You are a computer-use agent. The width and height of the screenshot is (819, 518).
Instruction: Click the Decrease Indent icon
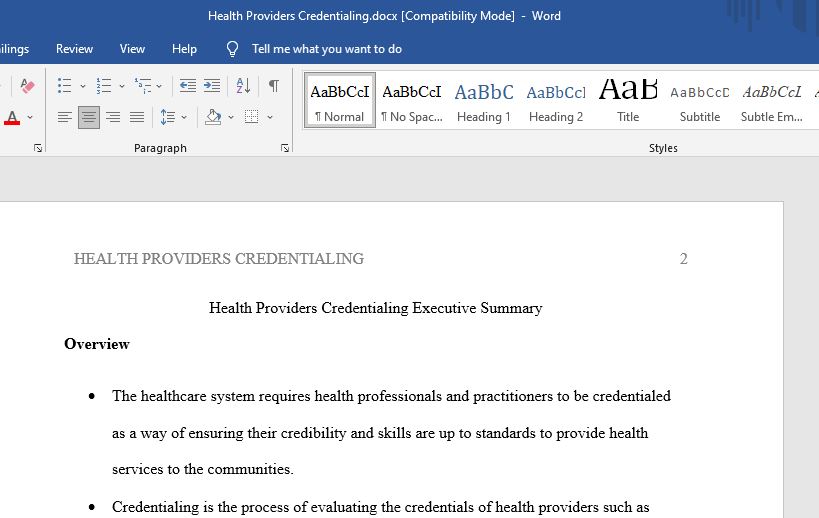[188, 86]
